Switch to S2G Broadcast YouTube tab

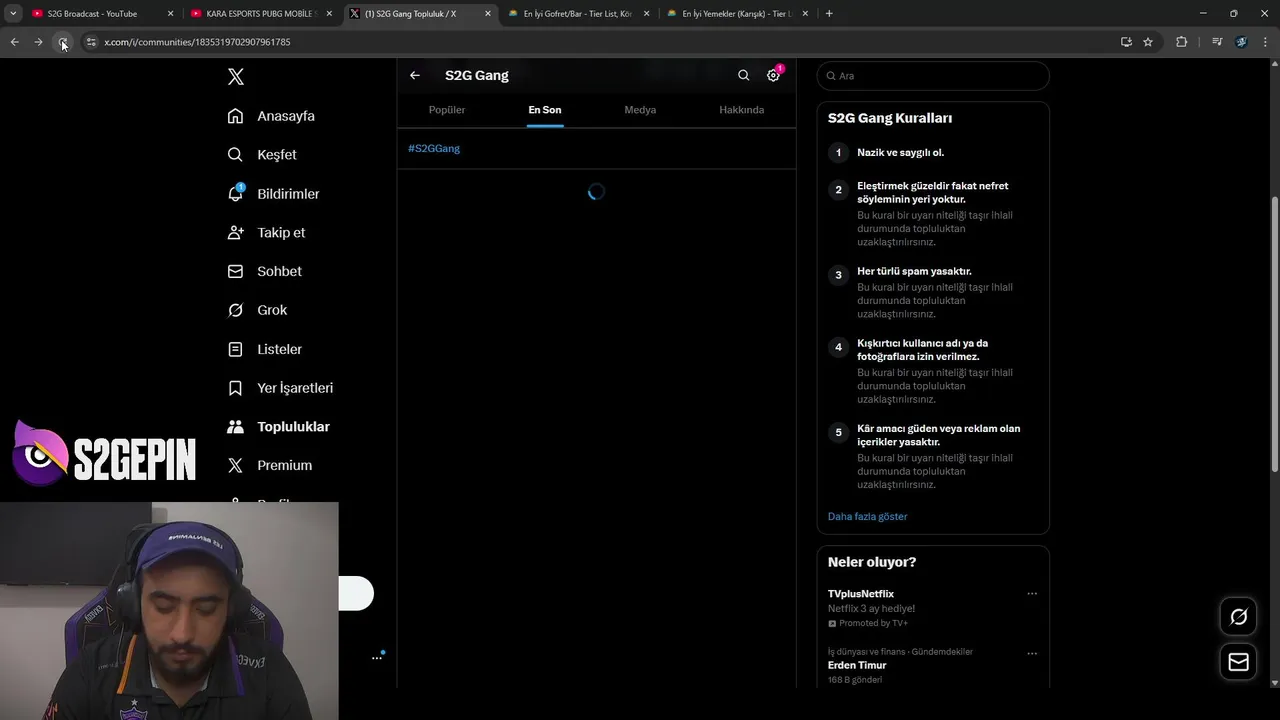pyautogui.click(x=102, y=14)
